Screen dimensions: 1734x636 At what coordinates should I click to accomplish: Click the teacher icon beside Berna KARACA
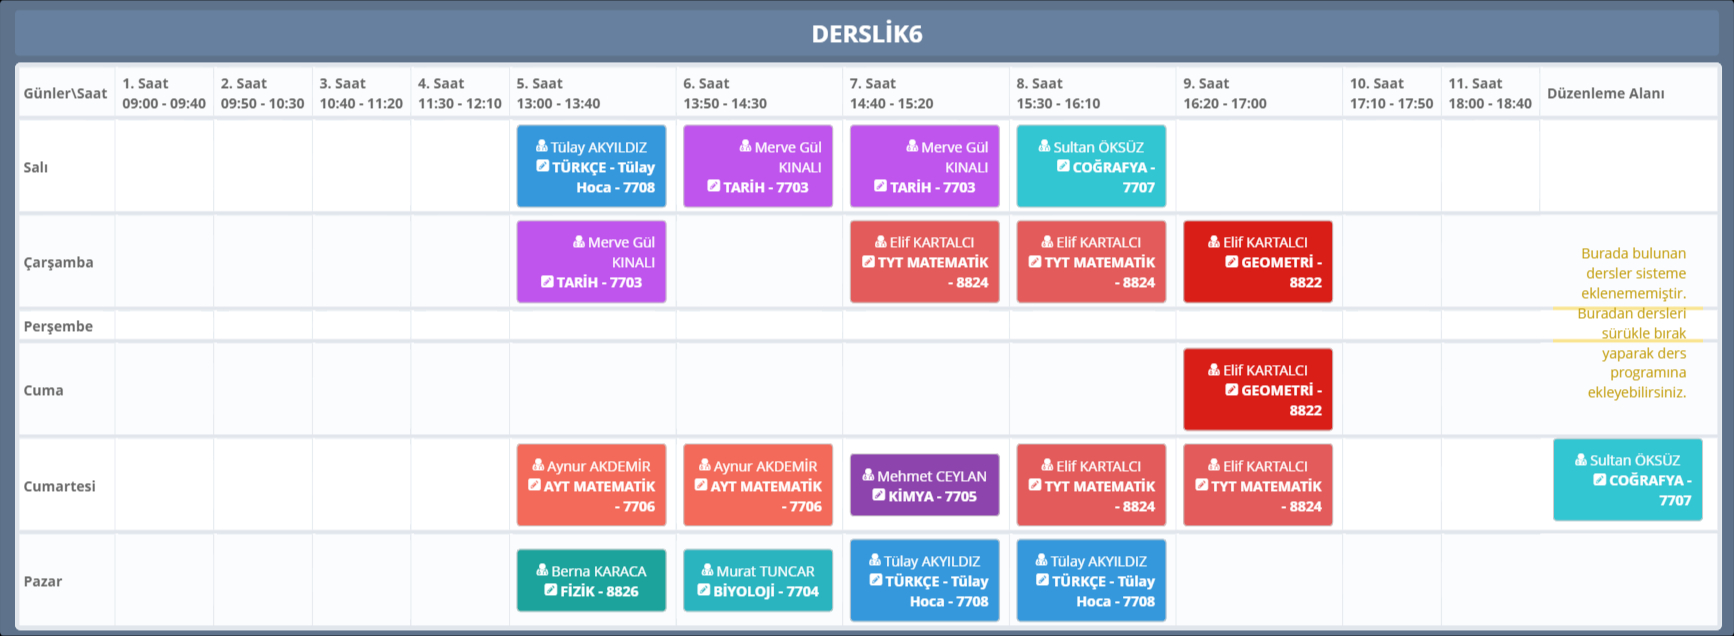[x=542, y=570]
